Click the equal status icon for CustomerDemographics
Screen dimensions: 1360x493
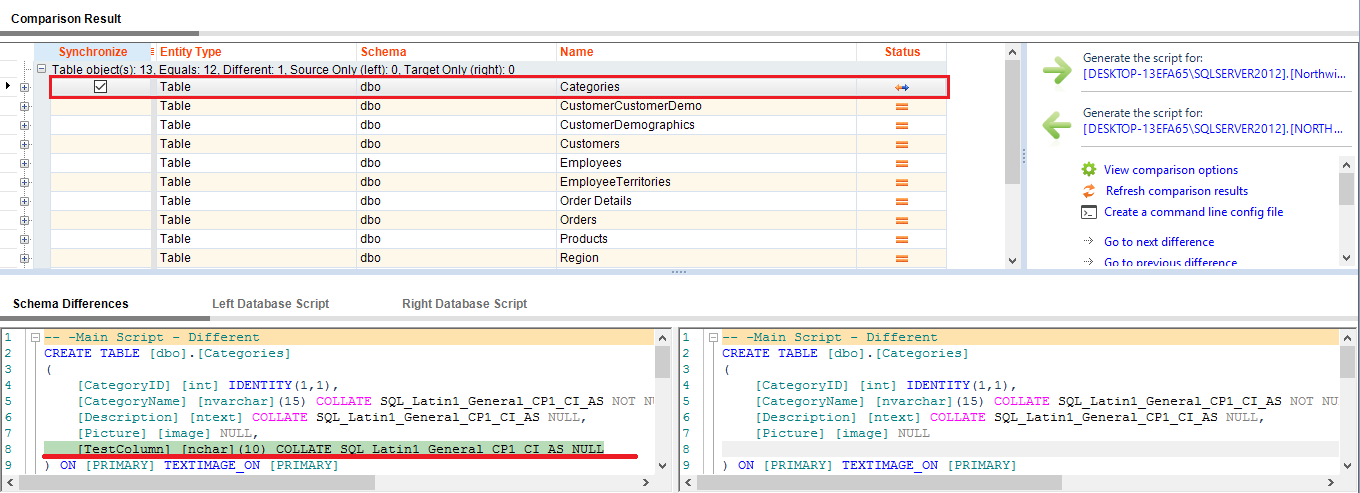point(901,125)
